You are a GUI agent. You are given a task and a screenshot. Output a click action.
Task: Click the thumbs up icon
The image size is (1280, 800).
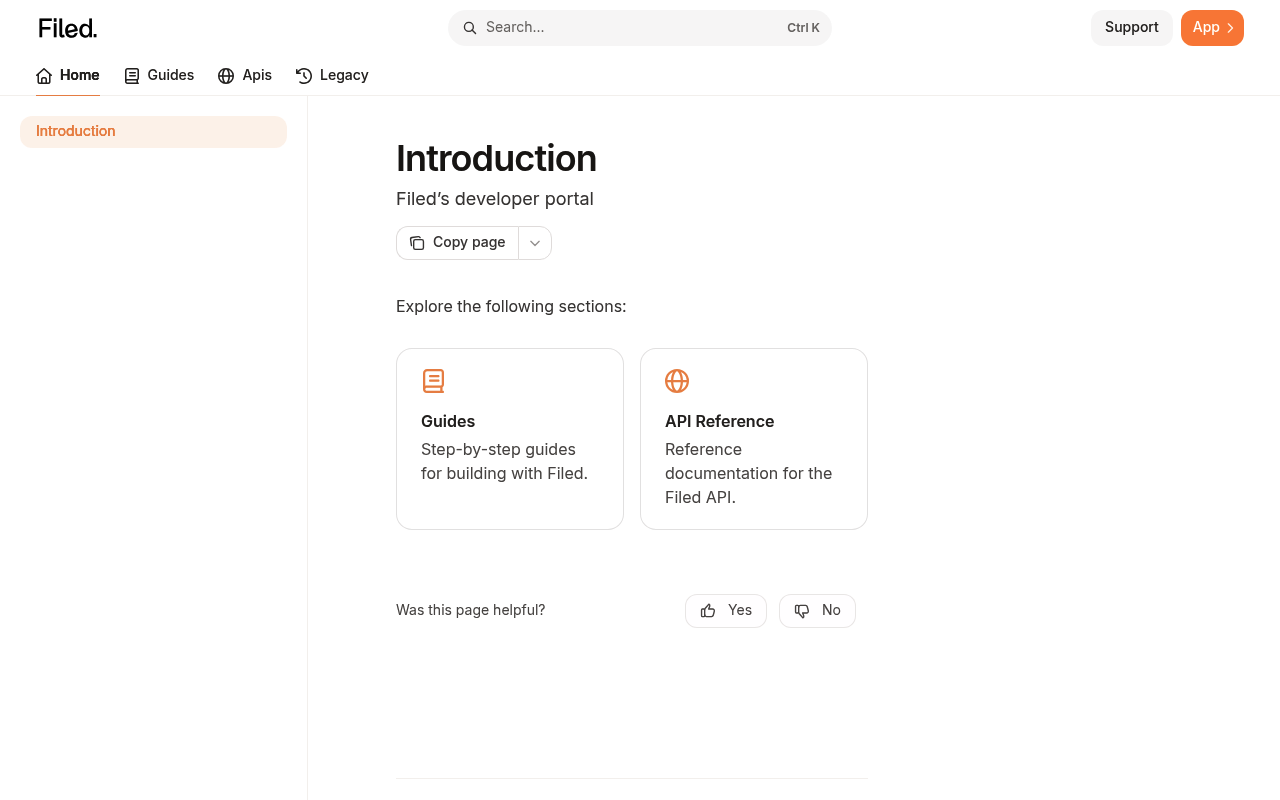708,611
